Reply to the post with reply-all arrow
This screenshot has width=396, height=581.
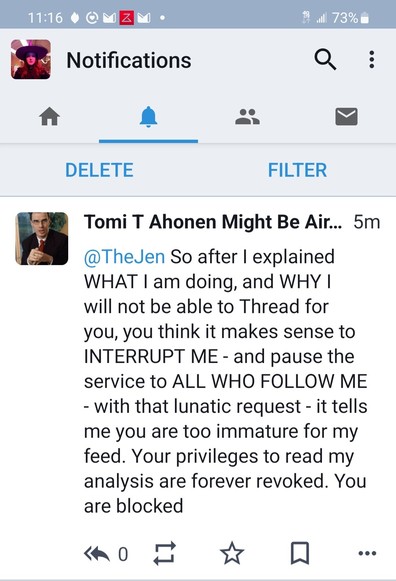click(97, 554)
